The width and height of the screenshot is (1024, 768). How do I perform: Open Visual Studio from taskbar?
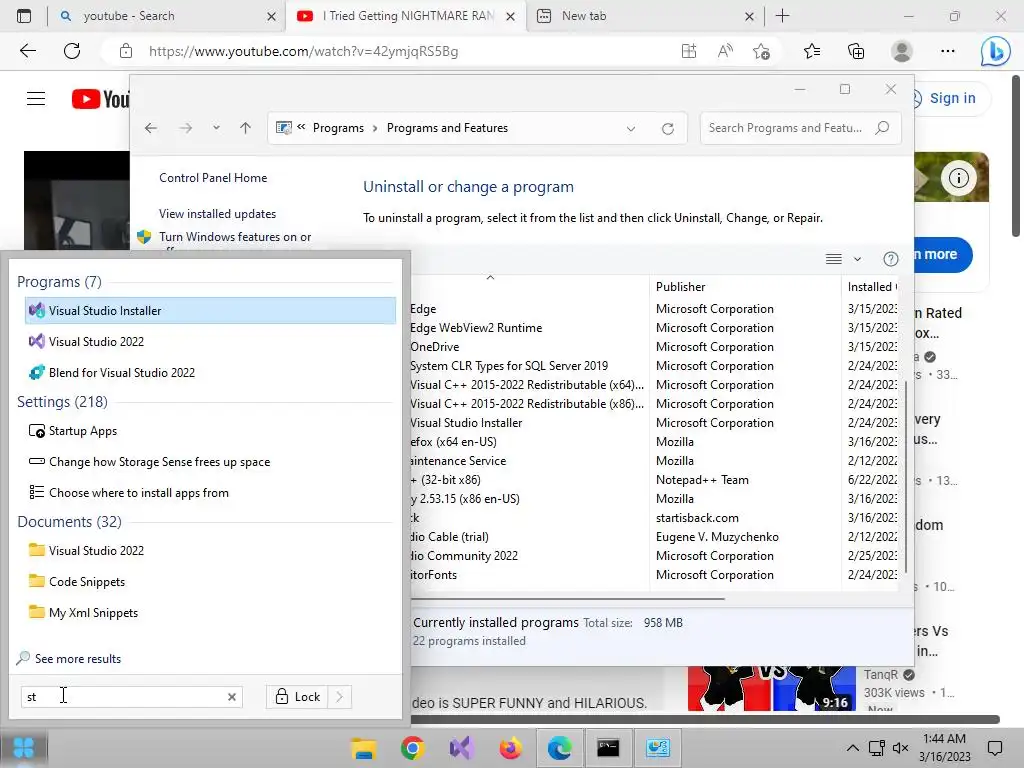click(461, 748)
